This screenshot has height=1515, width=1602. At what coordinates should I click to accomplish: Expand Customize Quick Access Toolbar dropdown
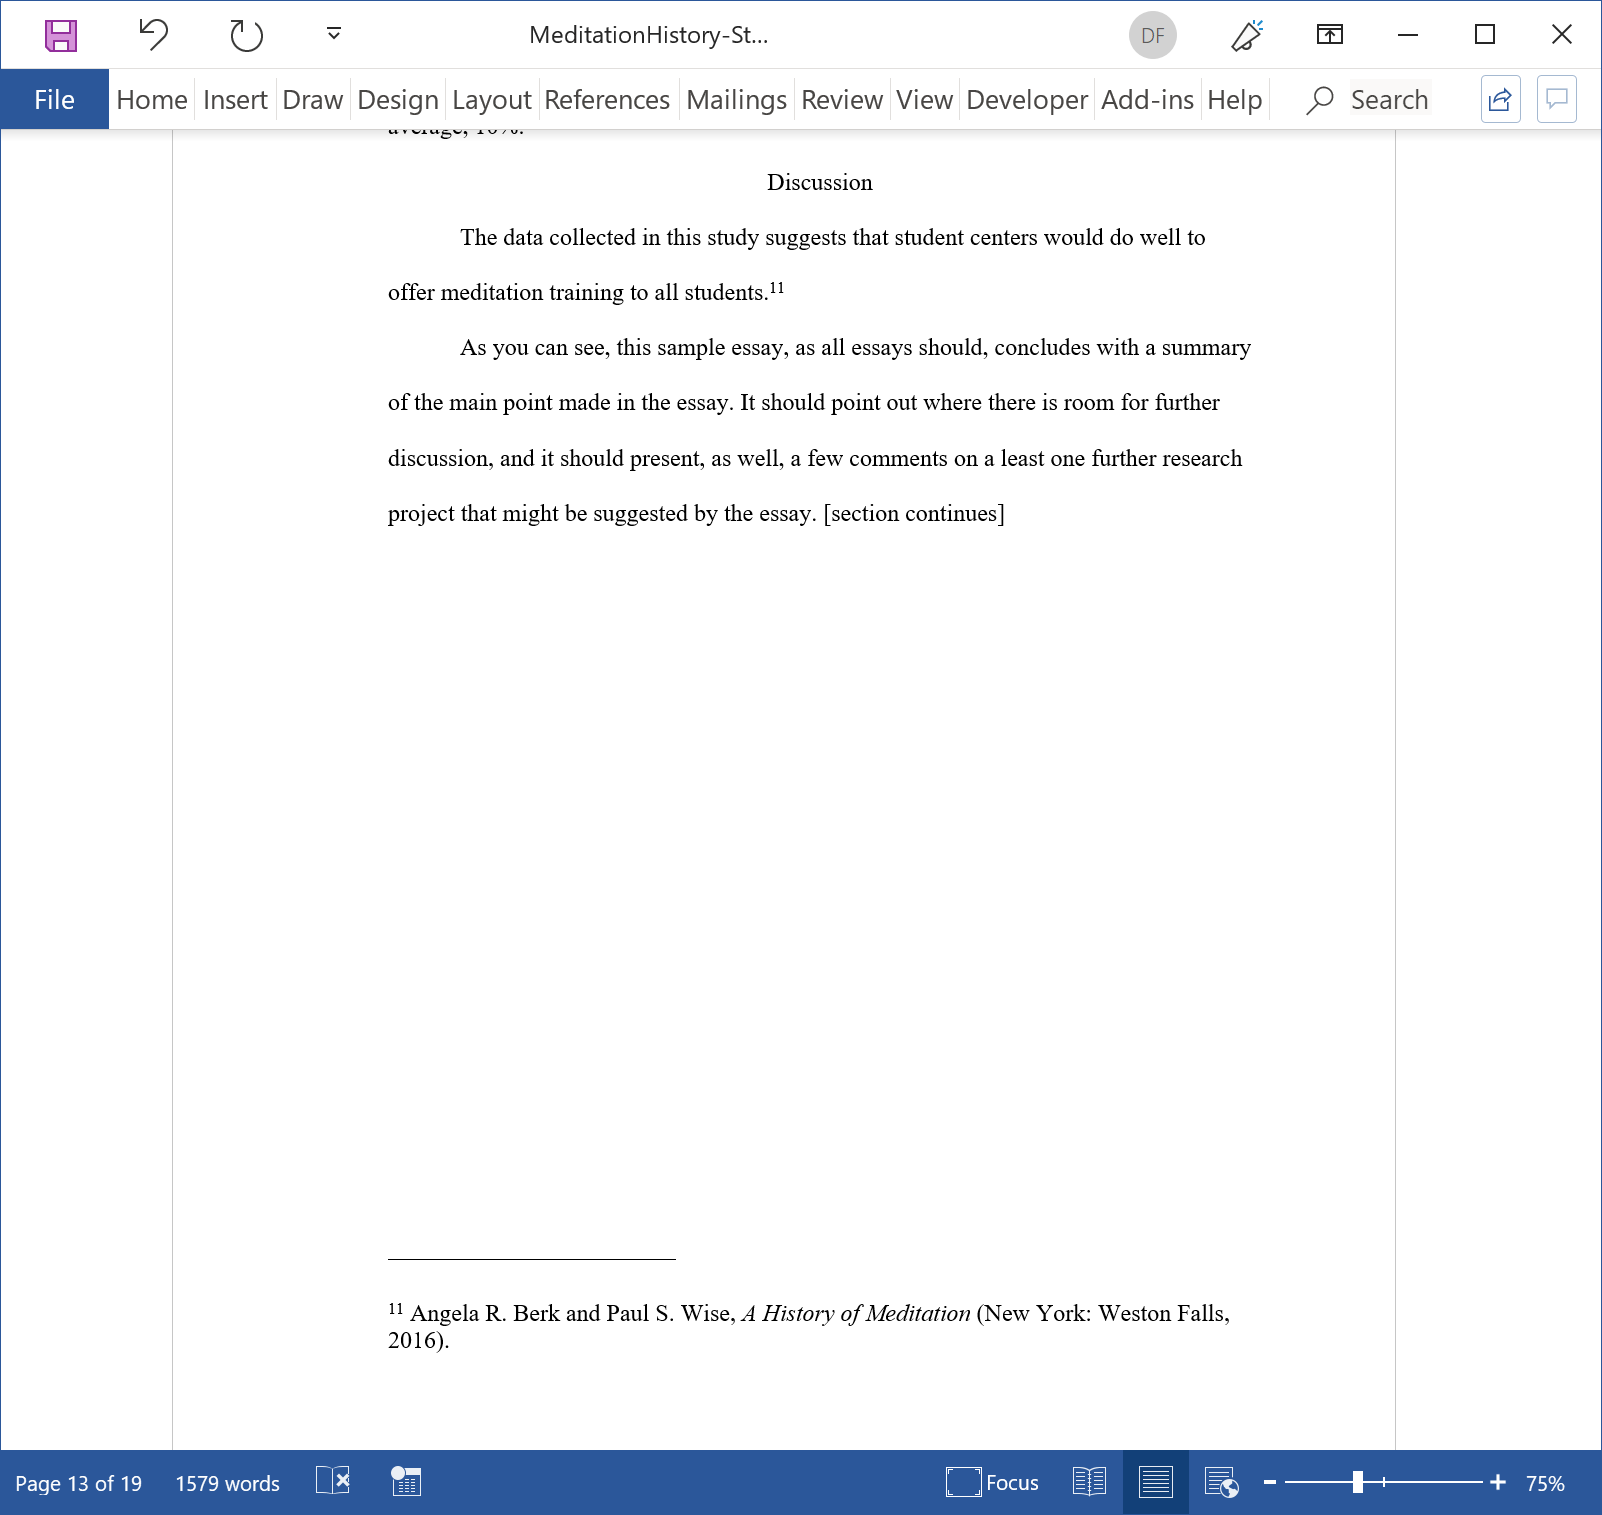(334, 35)
